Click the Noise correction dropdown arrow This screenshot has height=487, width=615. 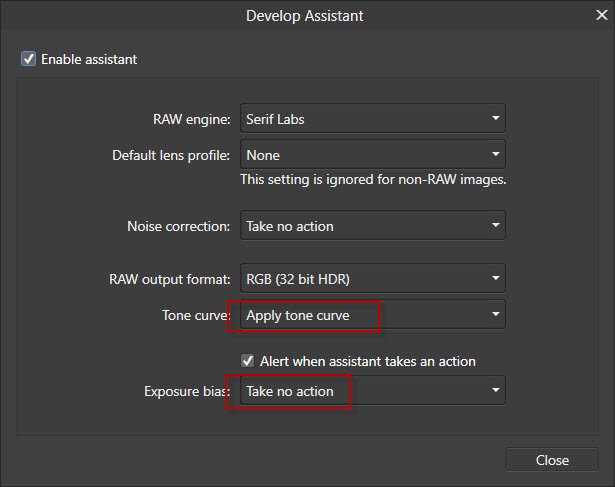(495, 226)
